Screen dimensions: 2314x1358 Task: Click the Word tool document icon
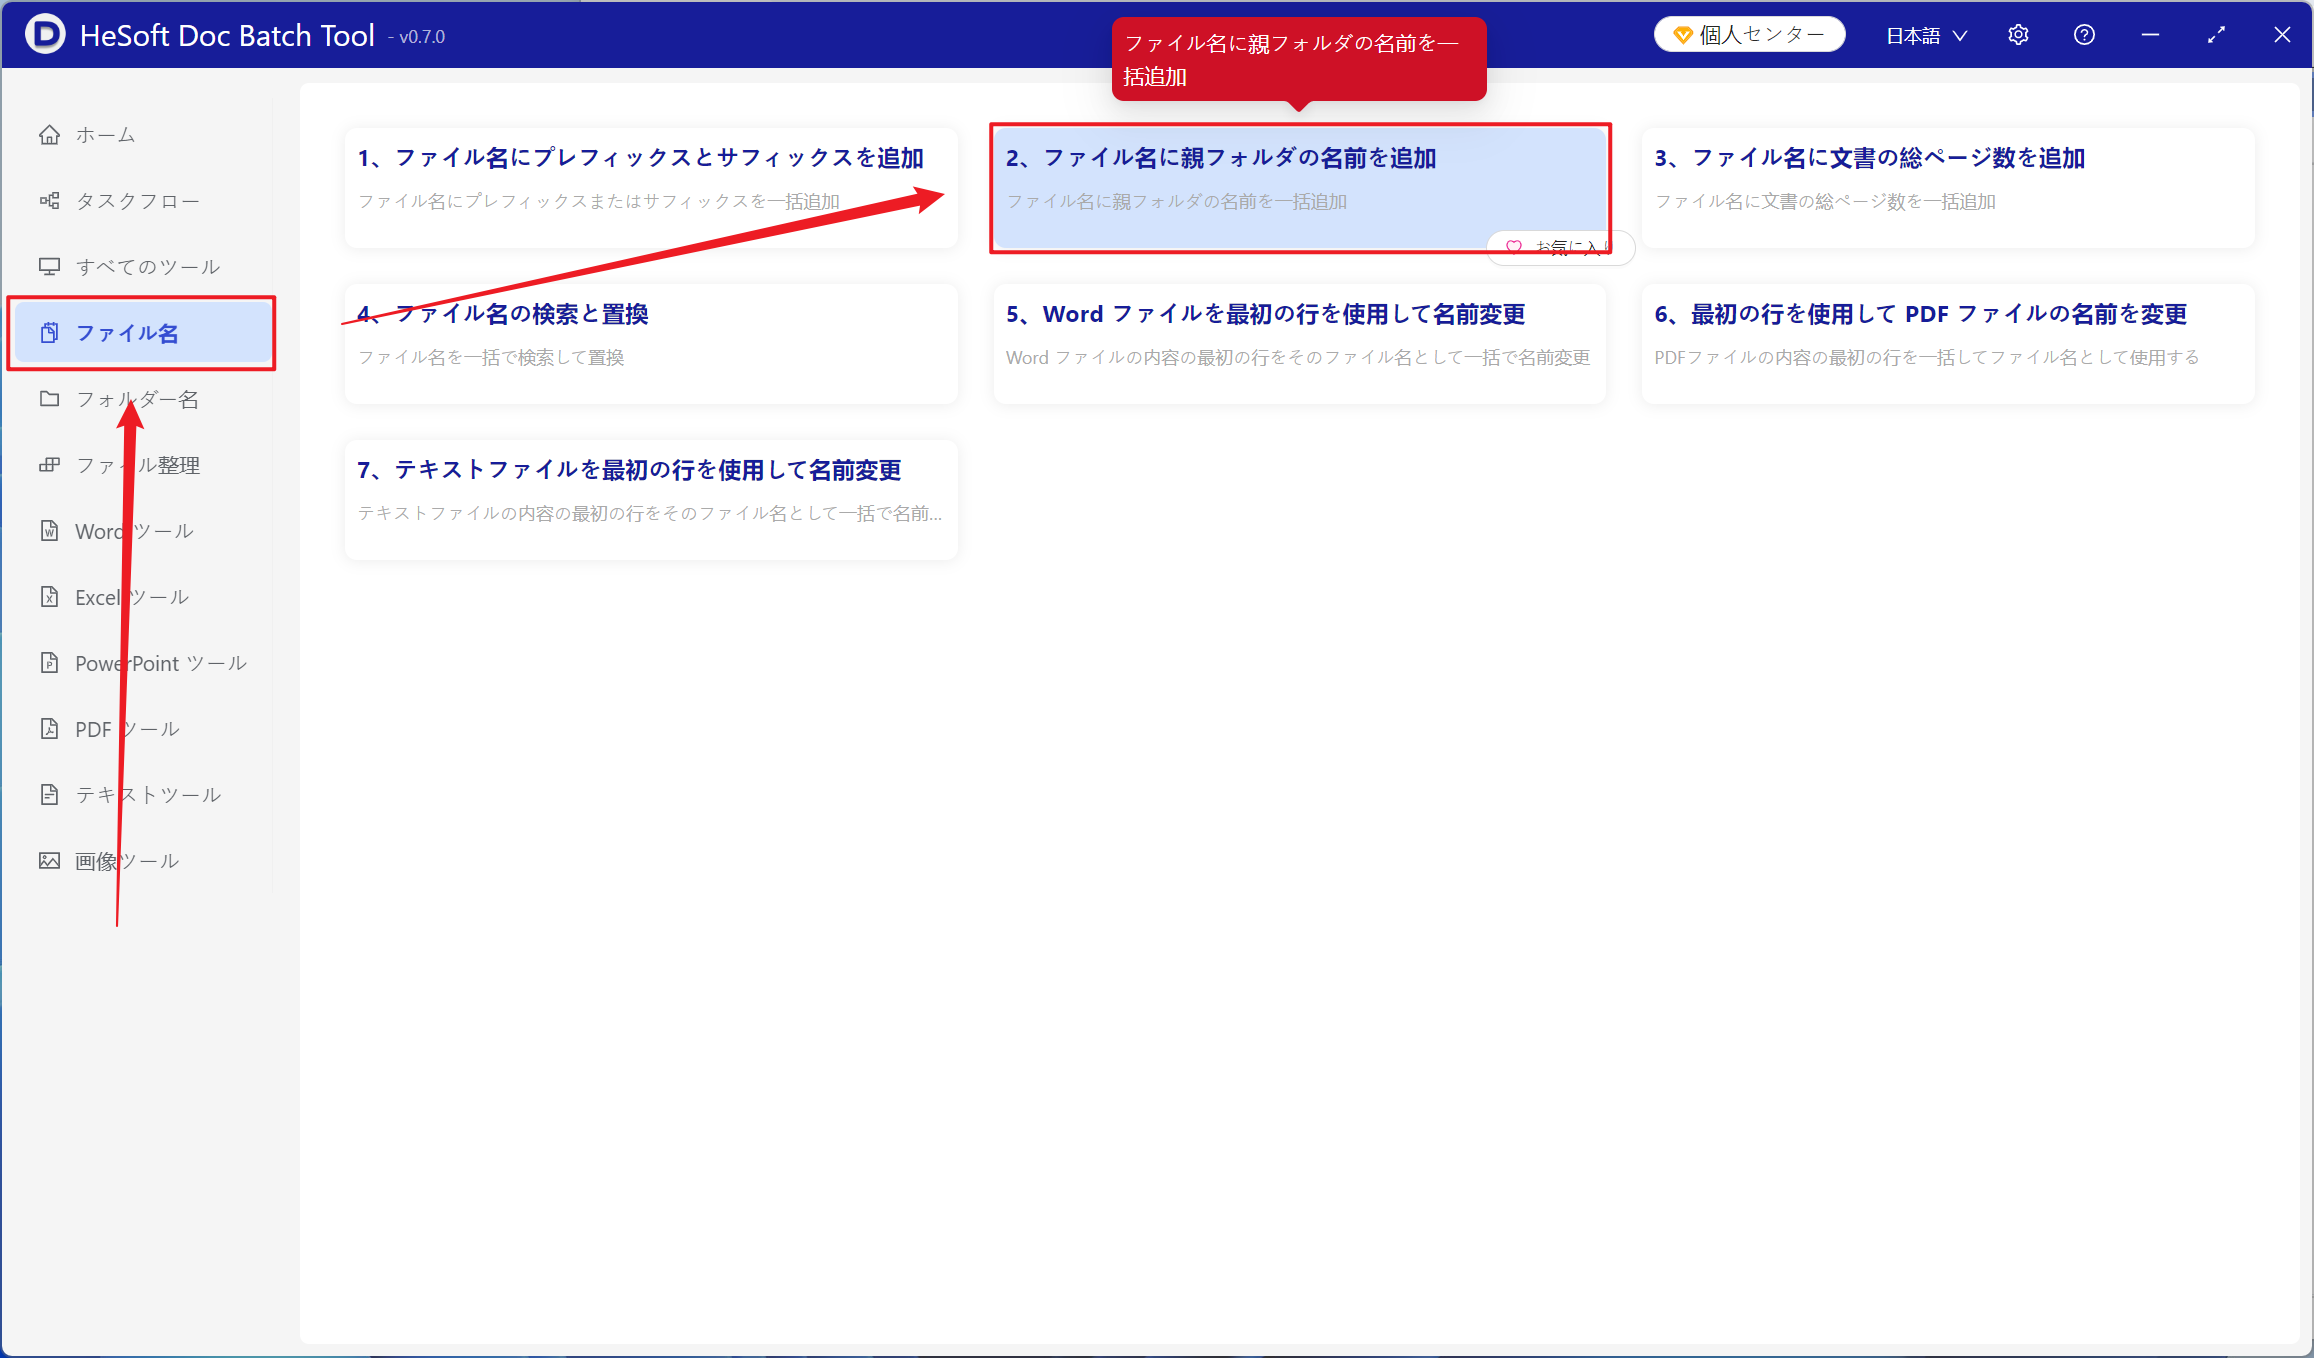(49, 531)
